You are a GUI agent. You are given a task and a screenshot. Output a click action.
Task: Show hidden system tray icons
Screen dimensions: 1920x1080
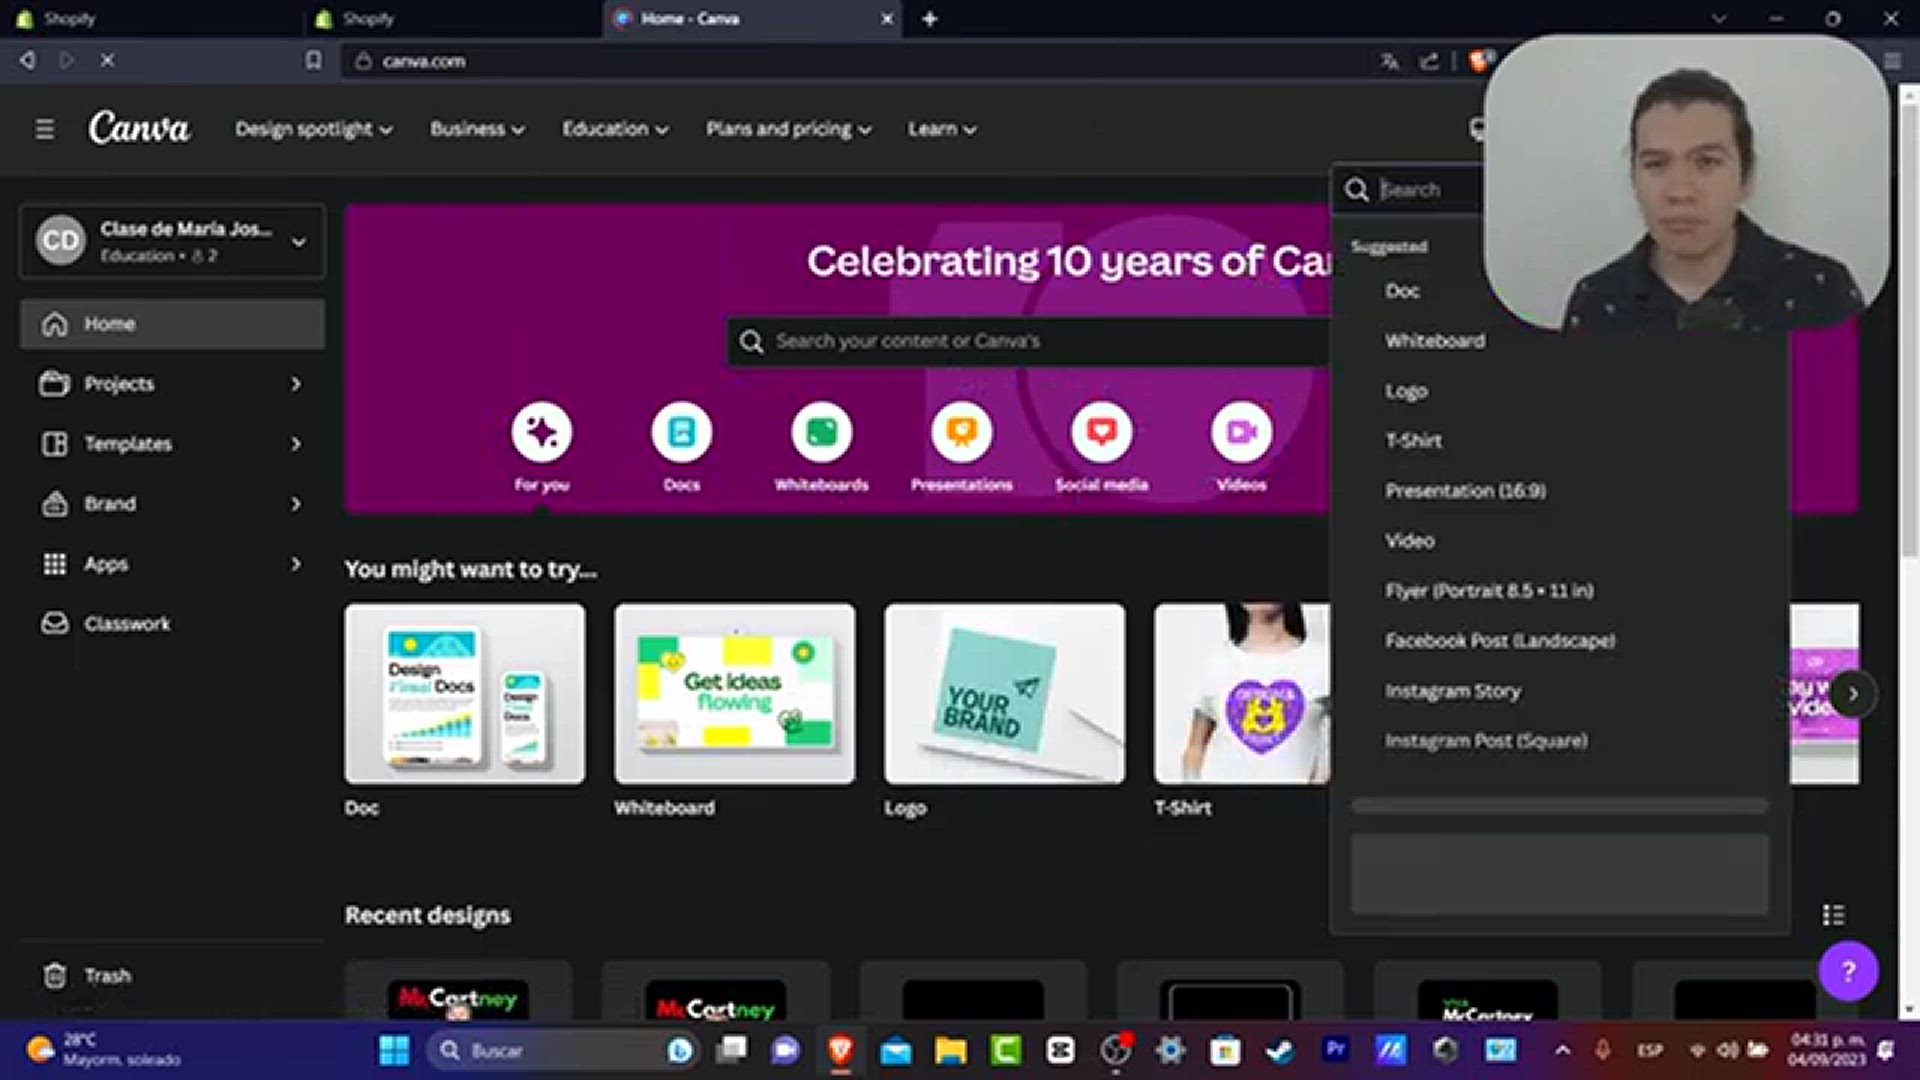pyautogui.click(x=1562, y=1050)
